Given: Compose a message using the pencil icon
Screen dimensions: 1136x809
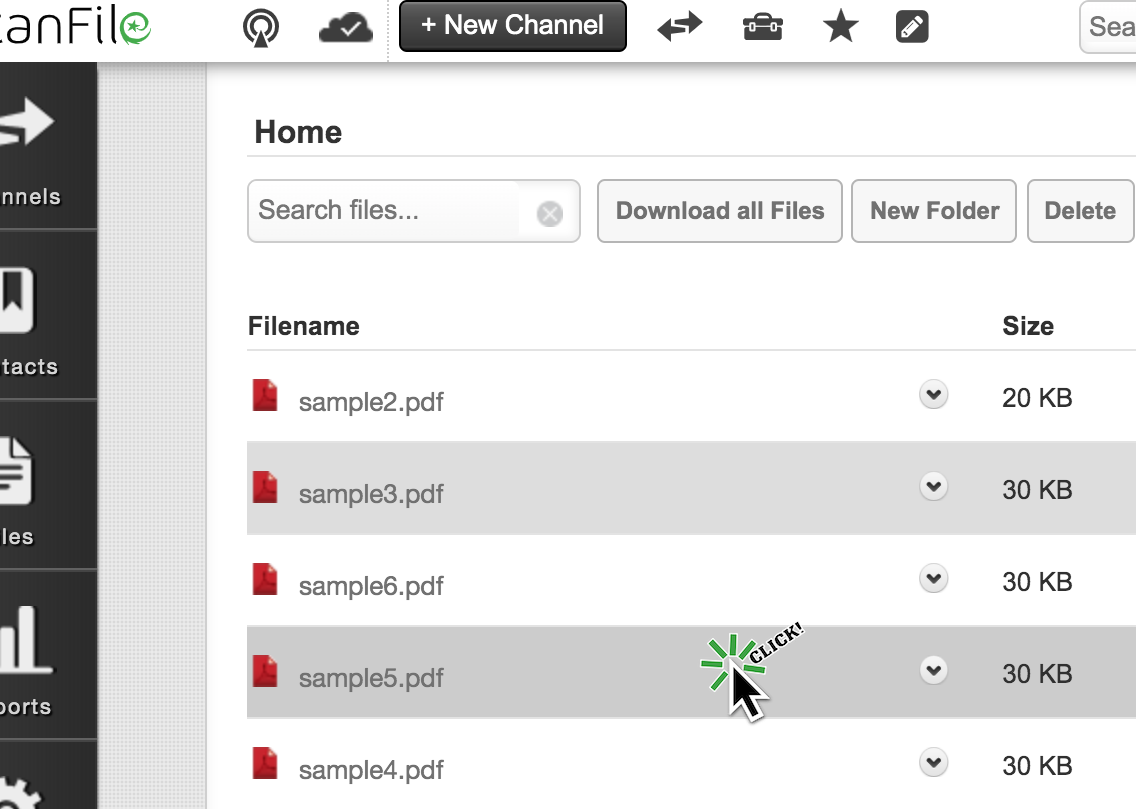Looking at the screenshot, I should pyautogui.click(x=912, y=26).
